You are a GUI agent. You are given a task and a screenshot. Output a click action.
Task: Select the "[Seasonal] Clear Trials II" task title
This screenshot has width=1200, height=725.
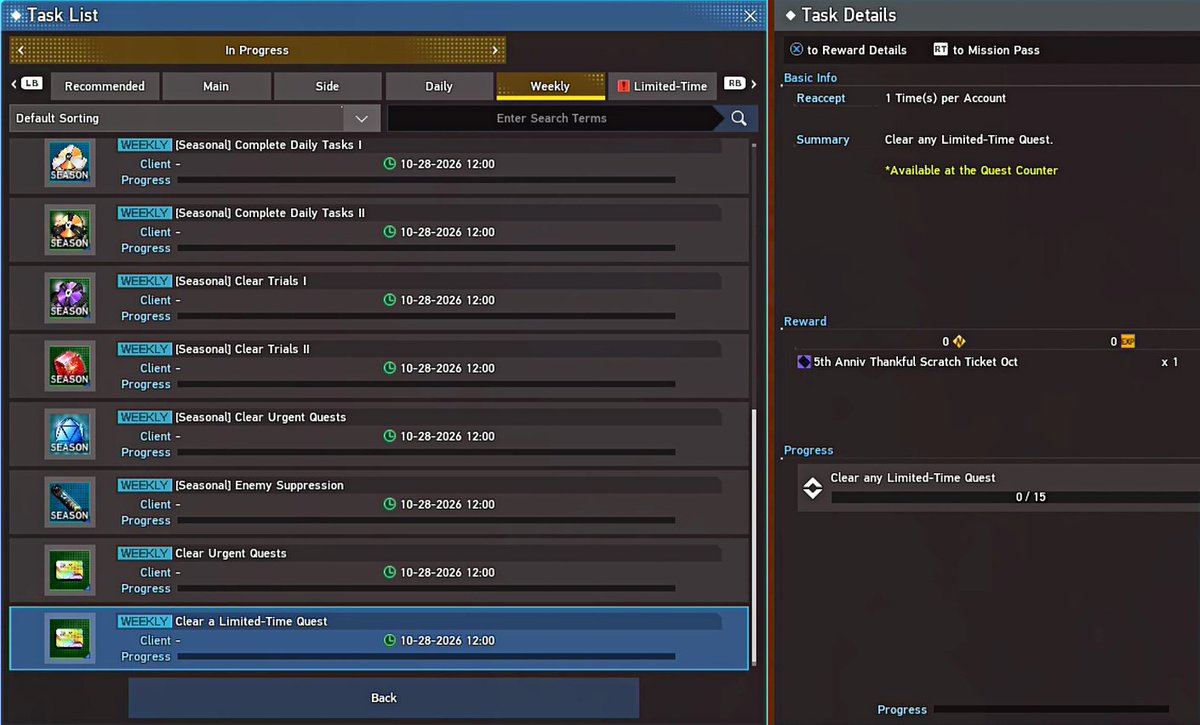tap(242, 349)
